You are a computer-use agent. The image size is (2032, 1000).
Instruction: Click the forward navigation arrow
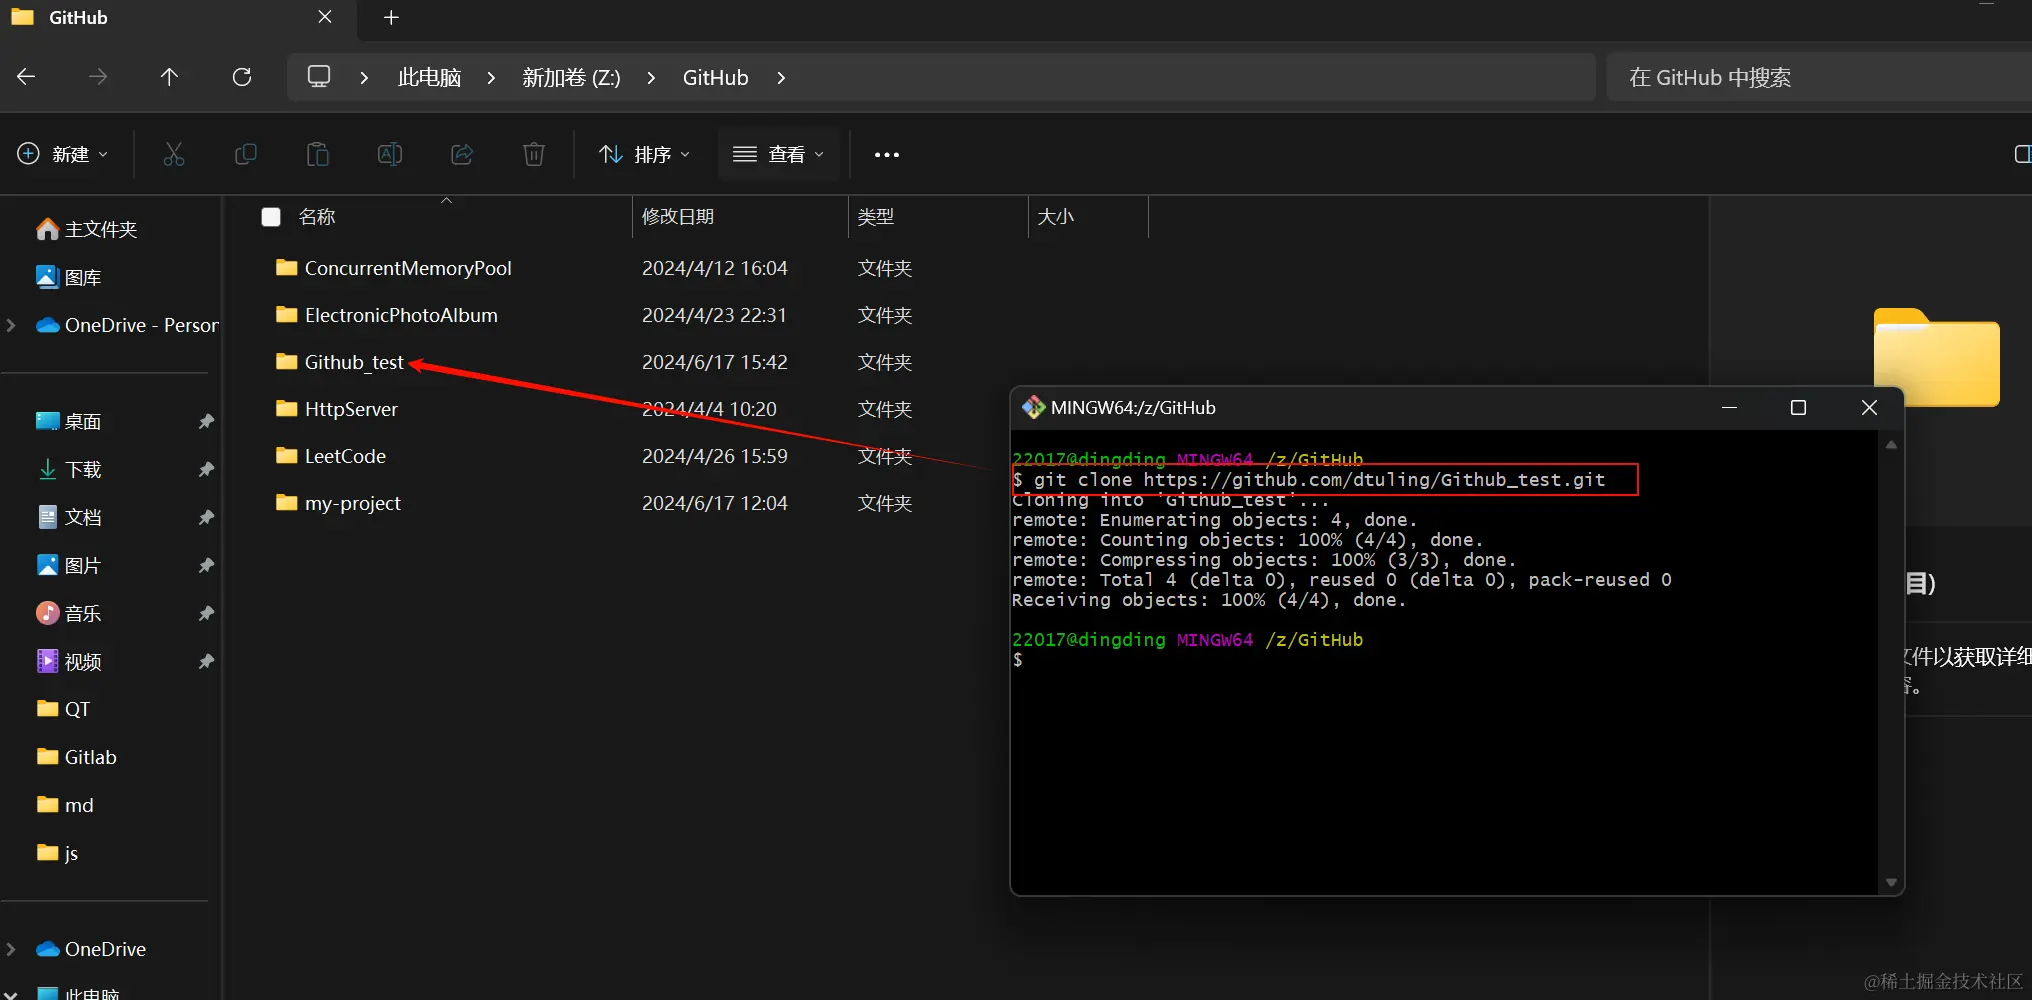point(98,77)
